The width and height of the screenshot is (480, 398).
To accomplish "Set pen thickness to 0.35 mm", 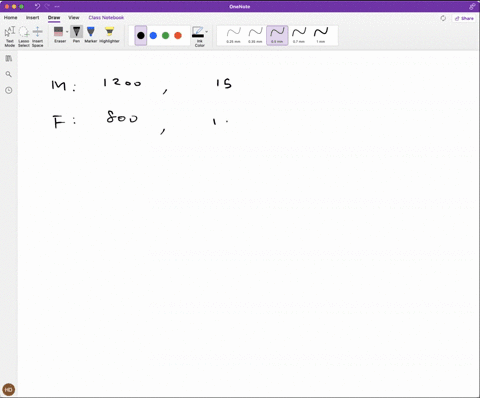I will tap(255, 35).
